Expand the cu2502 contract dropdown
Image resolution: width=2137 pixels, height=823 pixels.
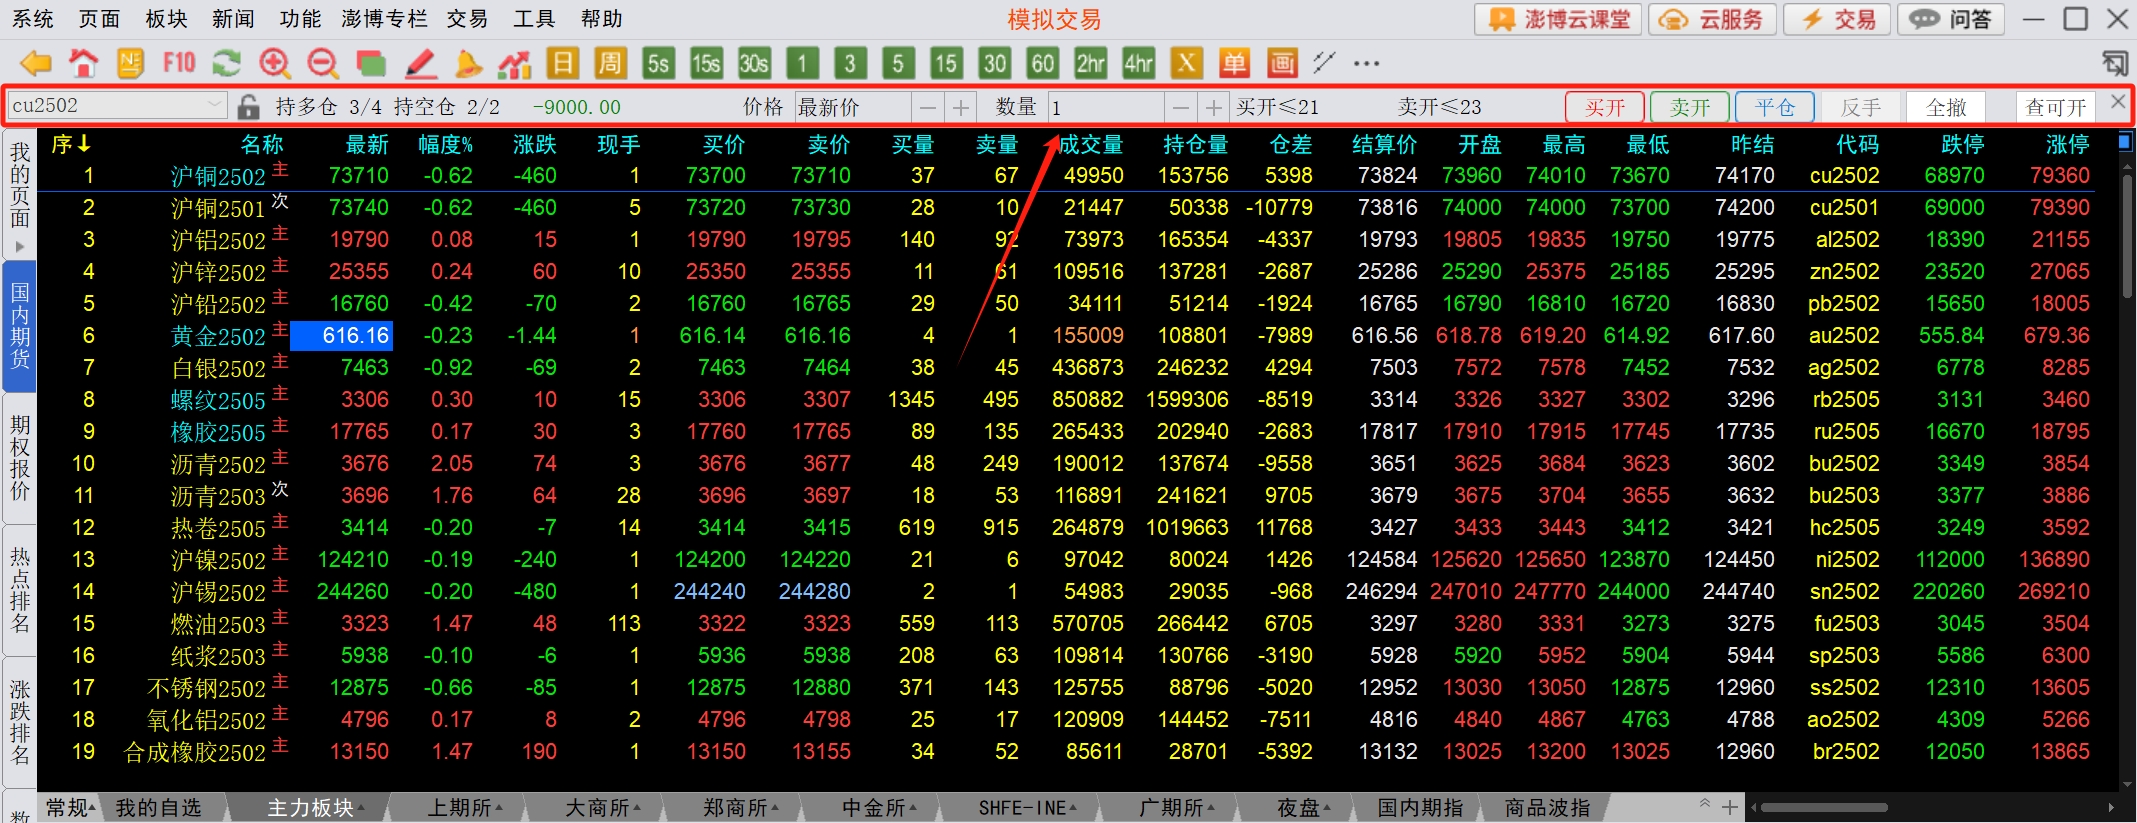[214, 104]
